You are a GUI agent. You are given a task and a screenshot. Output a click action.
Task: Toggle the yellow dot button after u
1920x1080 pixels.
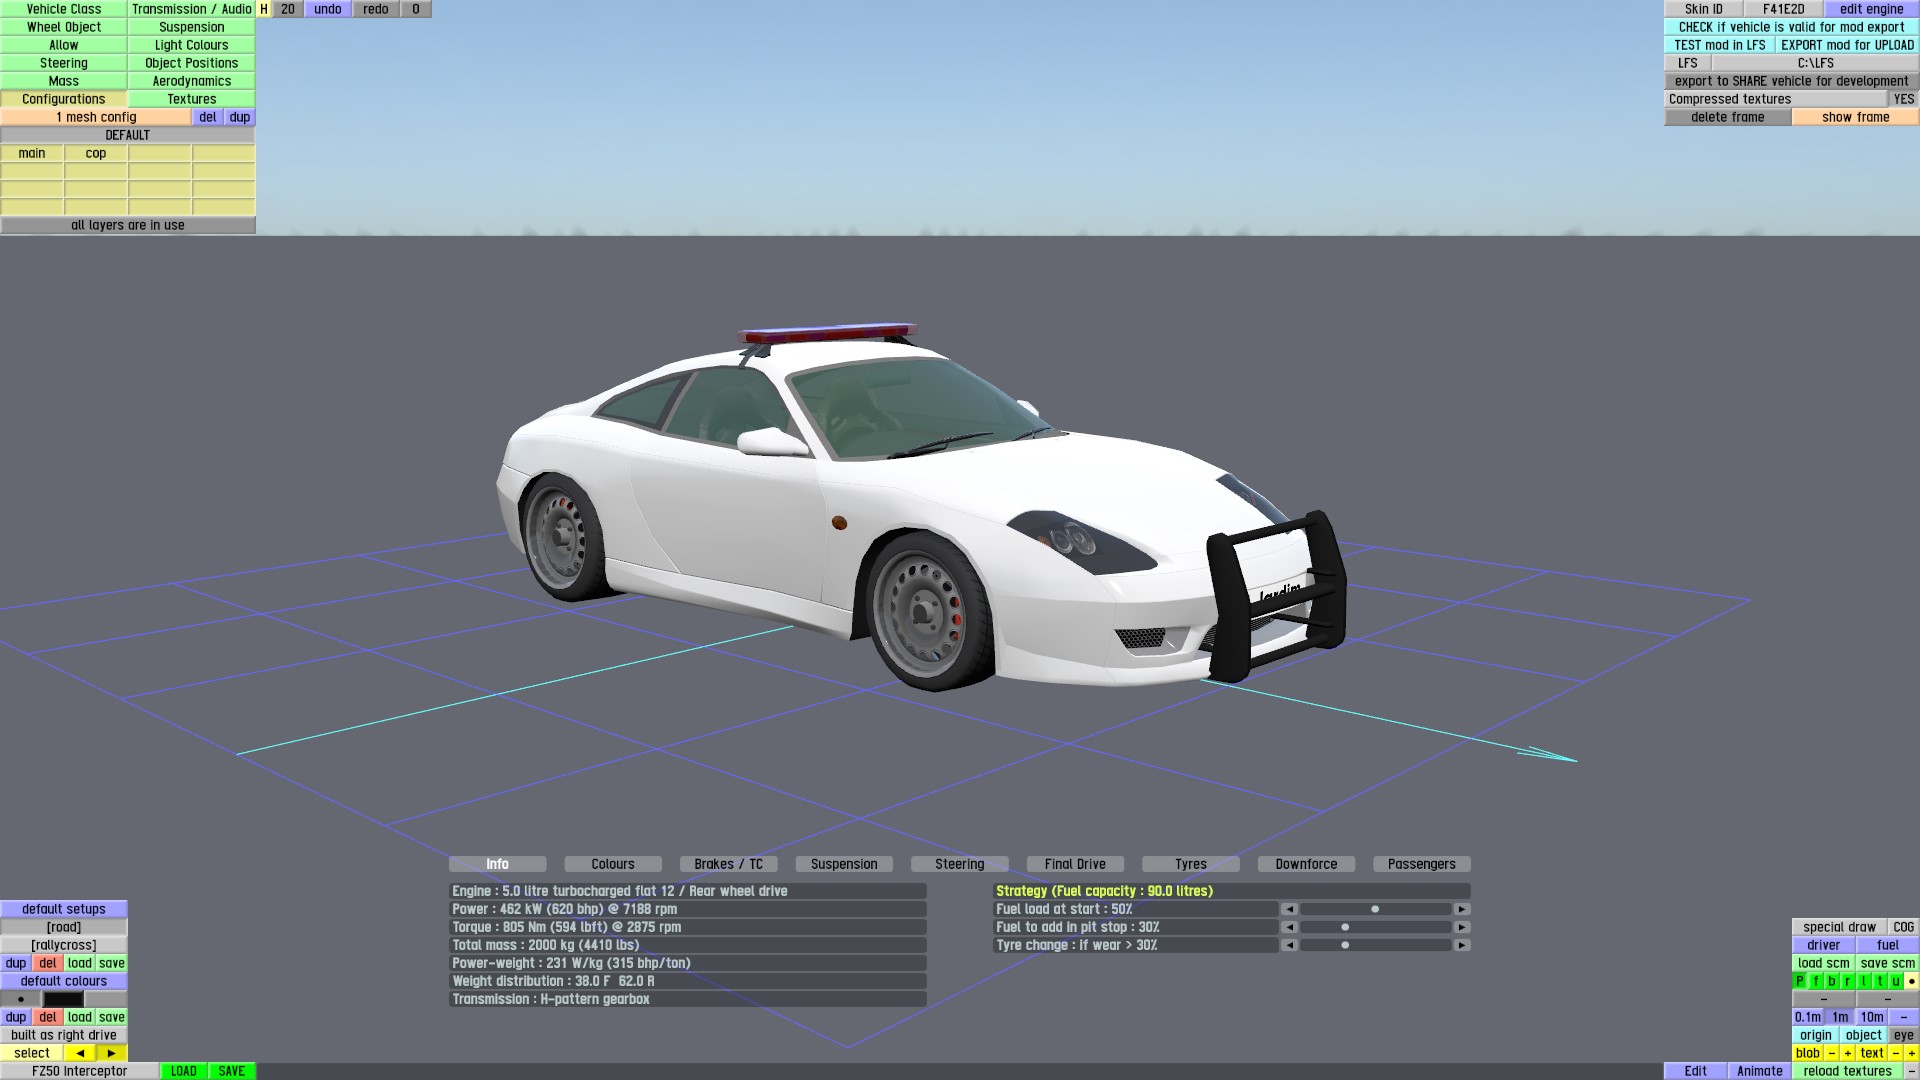tap(1911, 981)
